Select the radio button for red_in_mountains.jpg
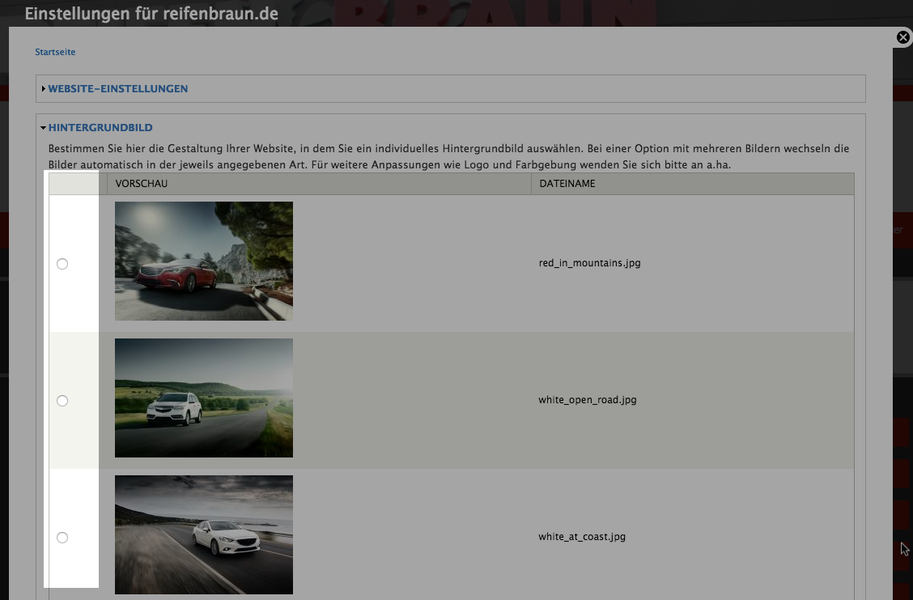This screenshot has width=913, height=600. click(62, 264)
